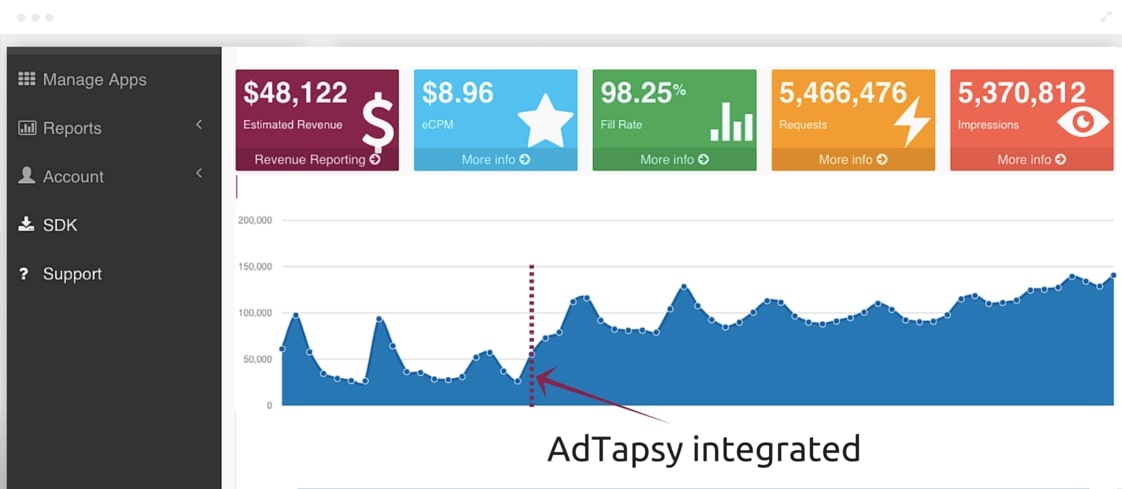Open the Support sidebar item
1122x489 pixels.
72,274
